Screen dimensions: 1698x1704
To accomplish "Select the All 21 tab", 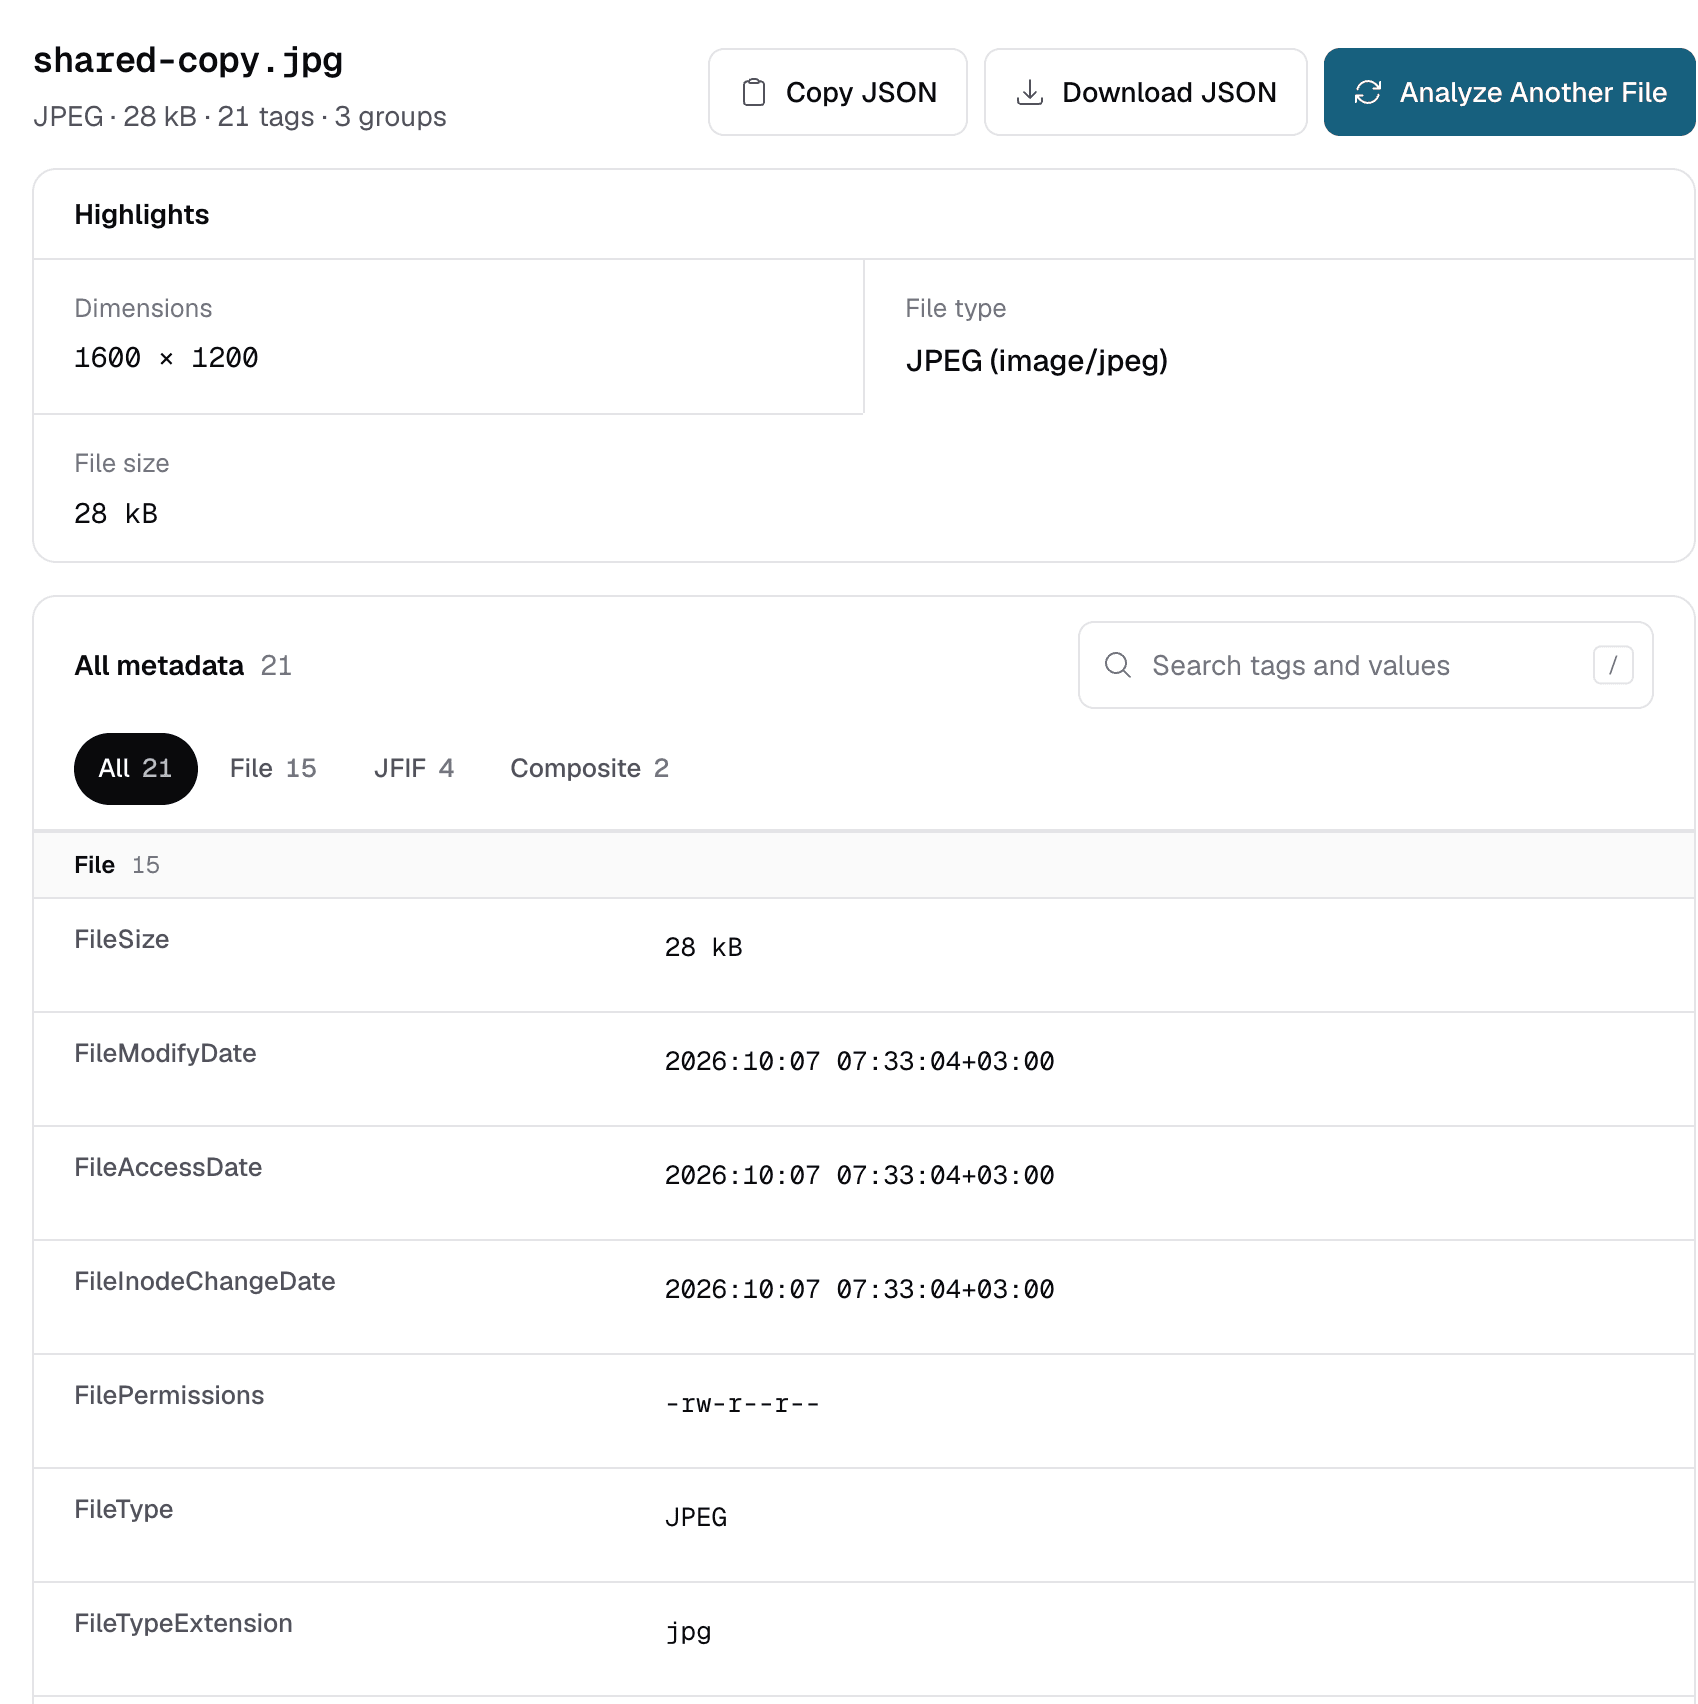I will pyautogui.click(x=136, y=768).
